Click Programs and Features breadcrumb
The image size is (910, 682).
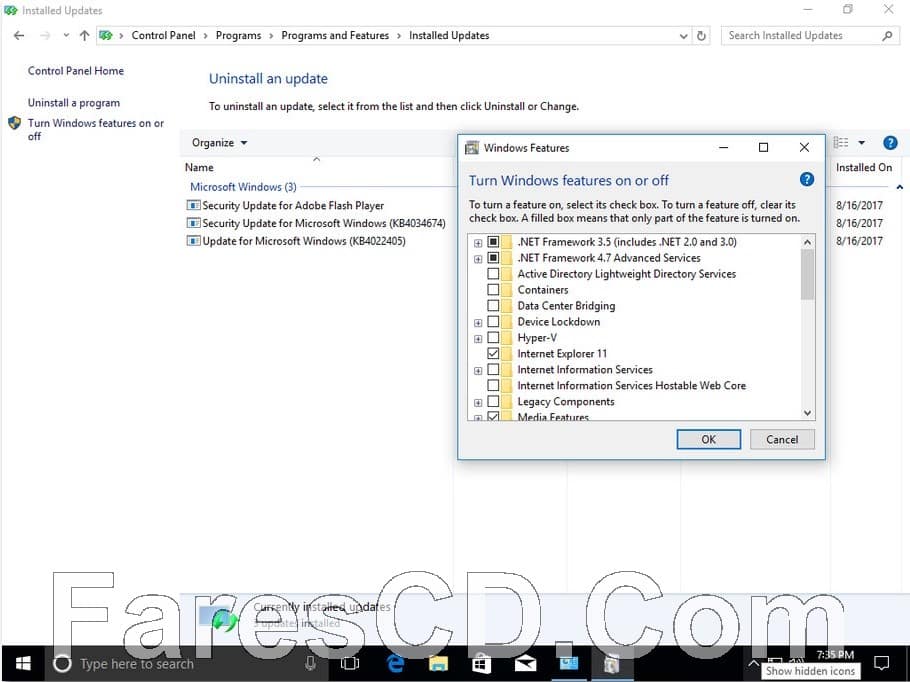click(335, 35)
